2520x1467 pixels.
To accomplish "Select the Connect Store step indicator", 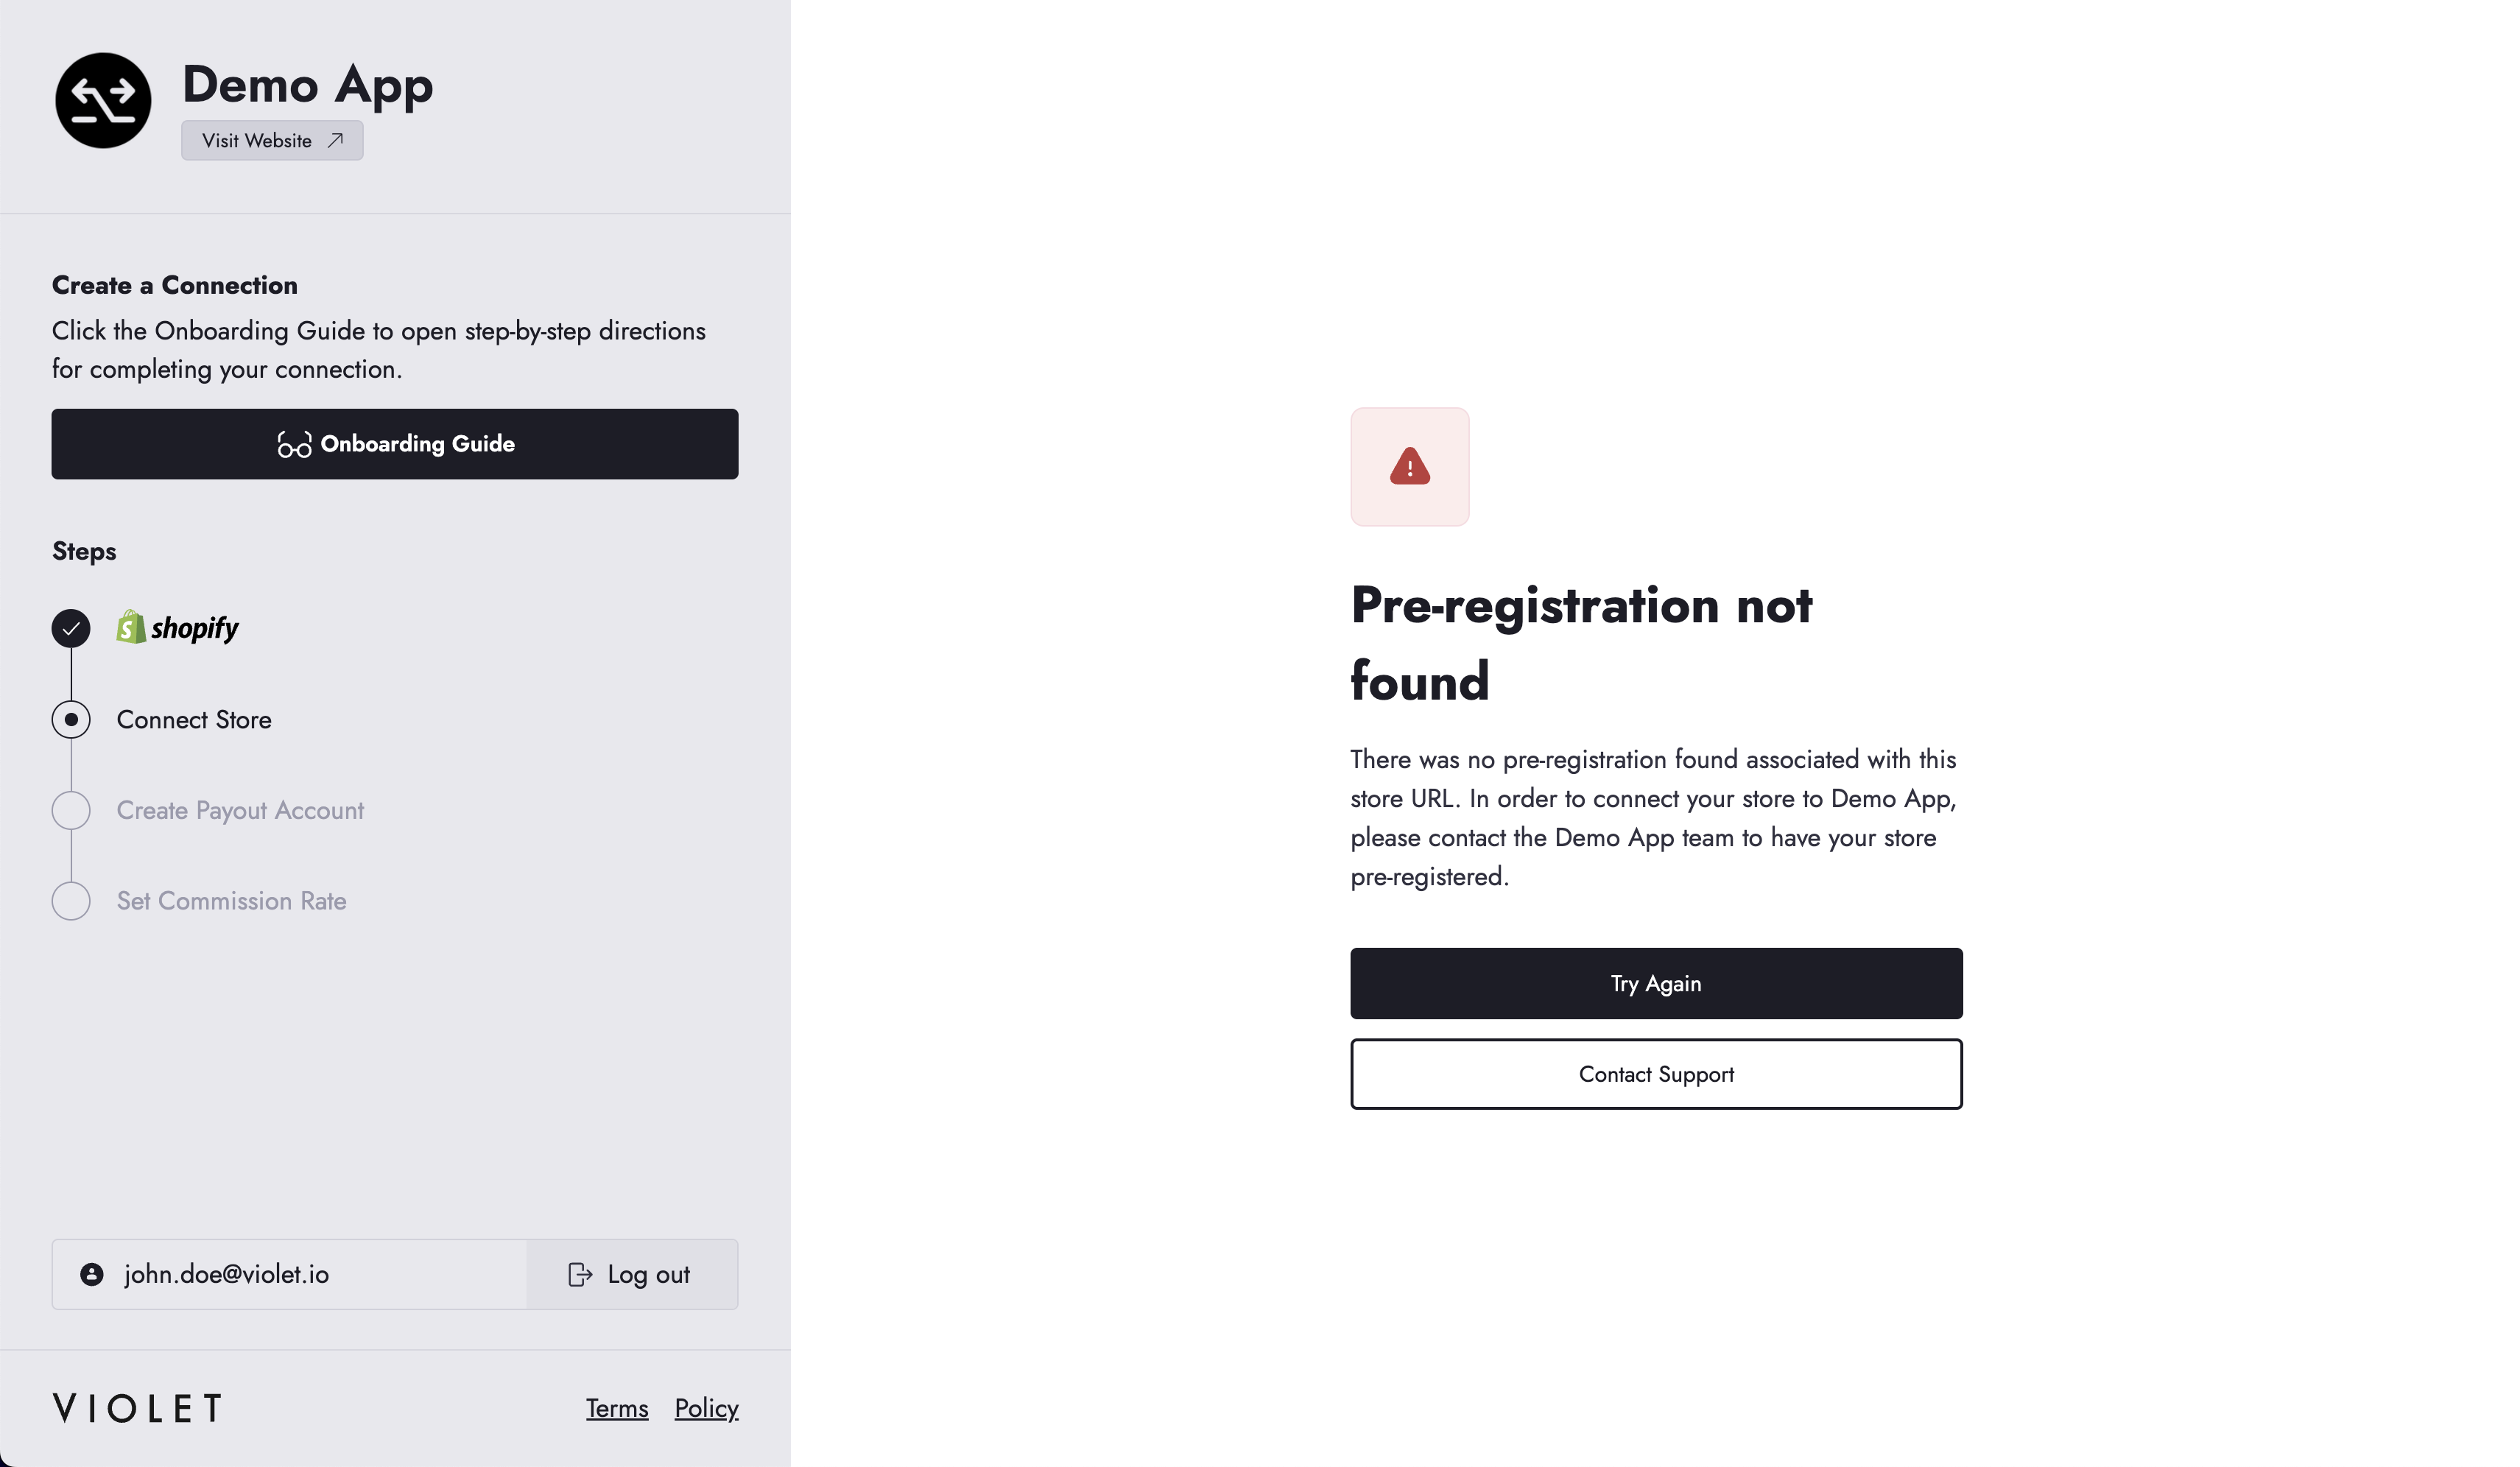I will [71, 720].
